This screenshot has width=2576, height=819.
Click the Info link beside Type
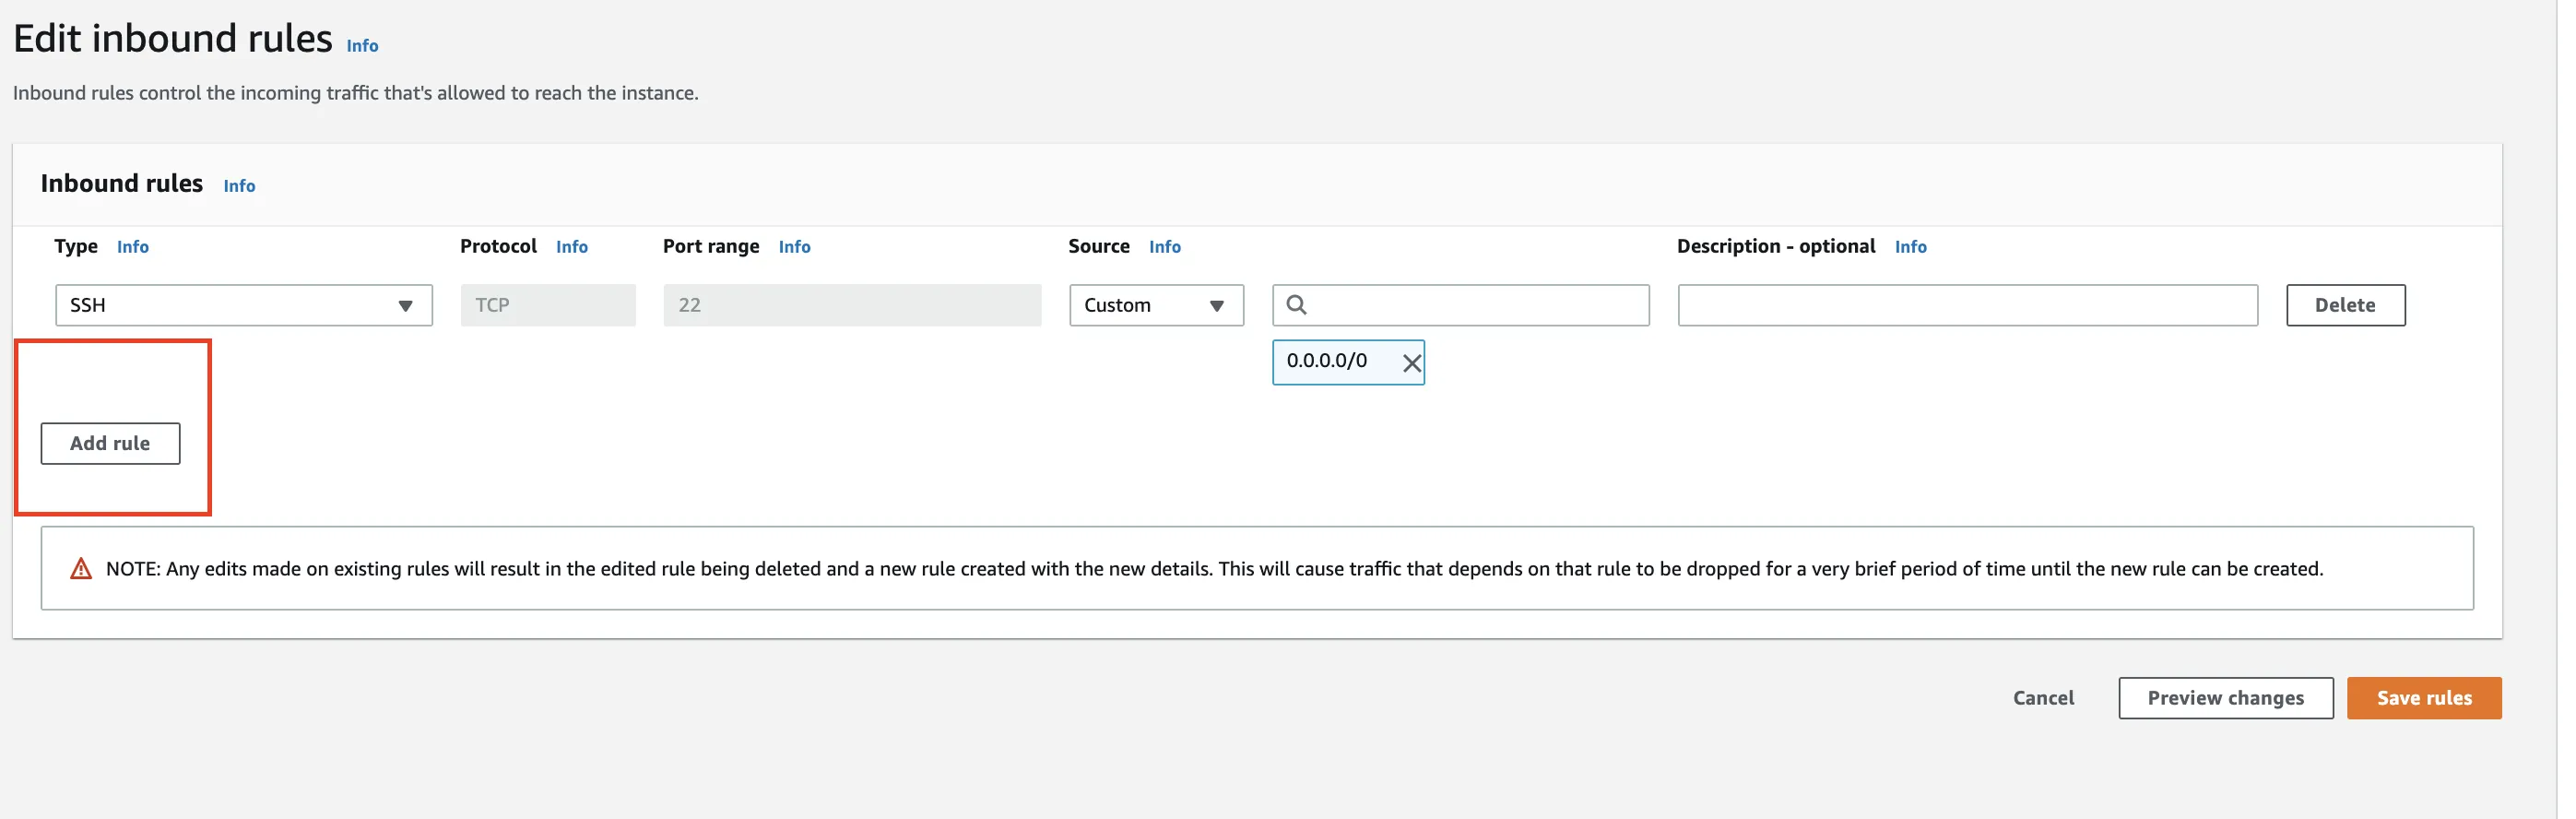[x=133, y=247]
